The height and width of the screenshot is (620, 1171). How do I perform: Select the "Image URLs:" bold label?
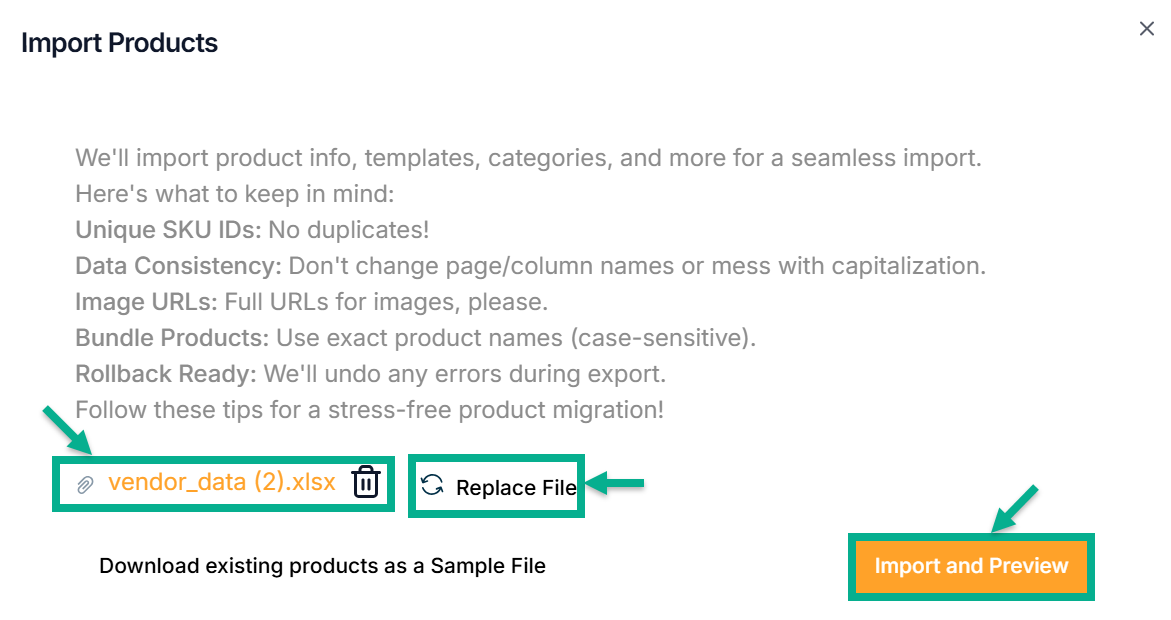(146, 302)
